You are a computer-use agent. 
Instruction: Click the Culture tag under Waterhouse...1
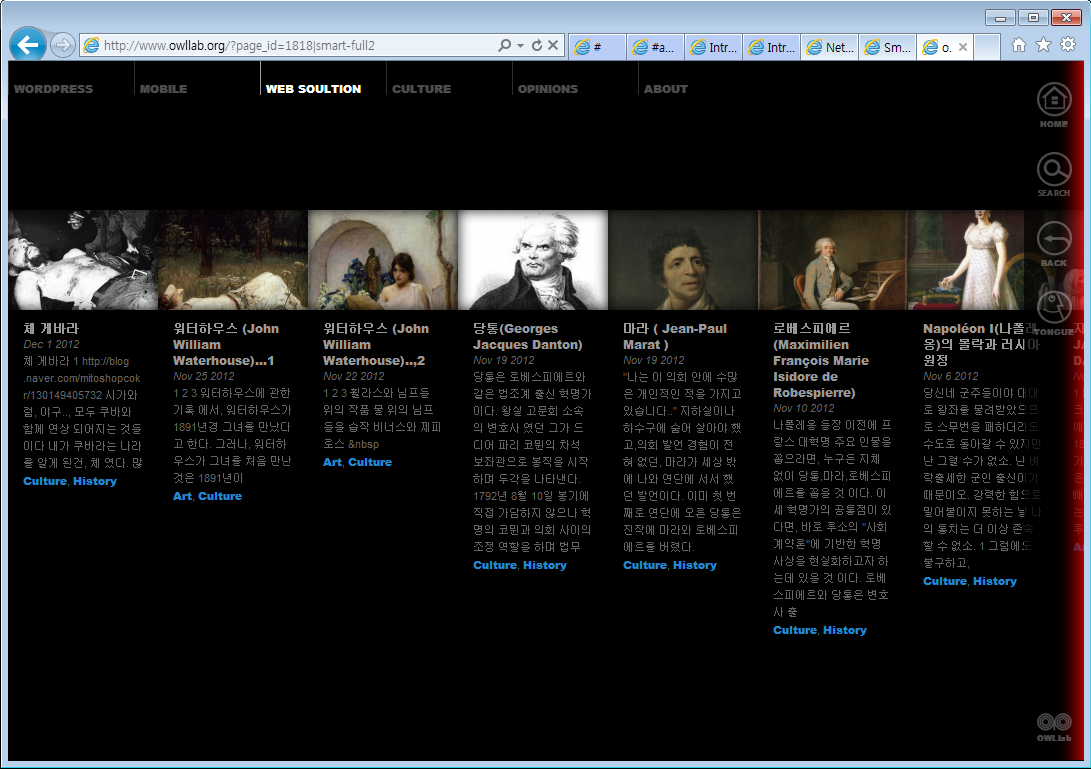pyautogui.click(x=220, y=496)
